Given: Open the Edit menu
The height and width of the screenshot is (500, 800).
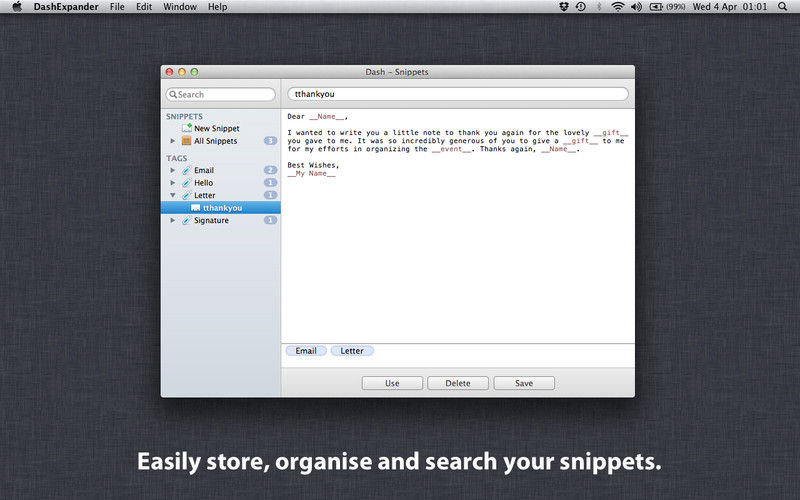Looking at the screenshot, I should [x=144, y=7].
